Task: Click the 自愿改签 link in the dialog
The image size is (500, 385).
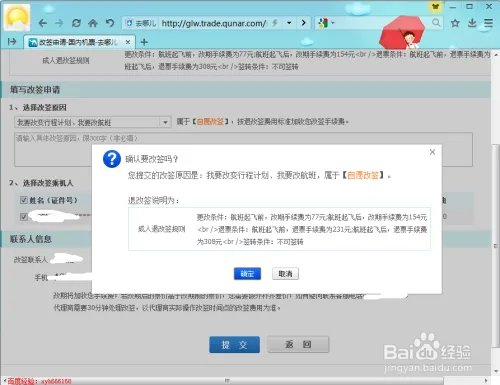Action: tap(363, 175)
